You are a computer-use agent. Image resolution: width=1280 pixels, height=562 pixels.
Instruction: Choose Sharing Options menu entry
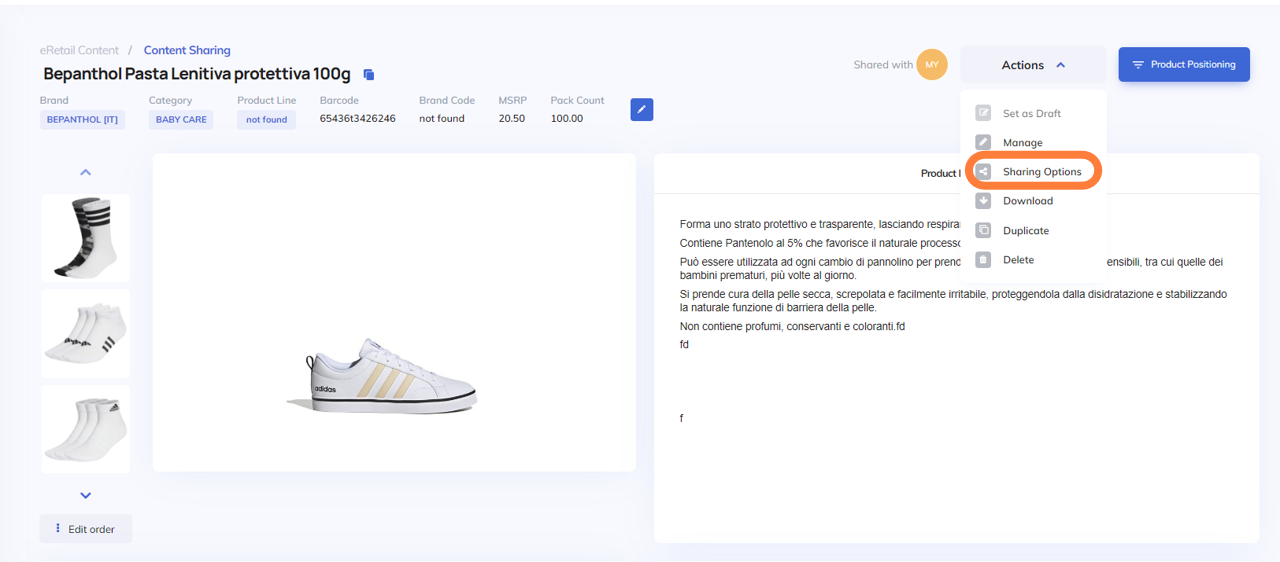[1042, 172]
